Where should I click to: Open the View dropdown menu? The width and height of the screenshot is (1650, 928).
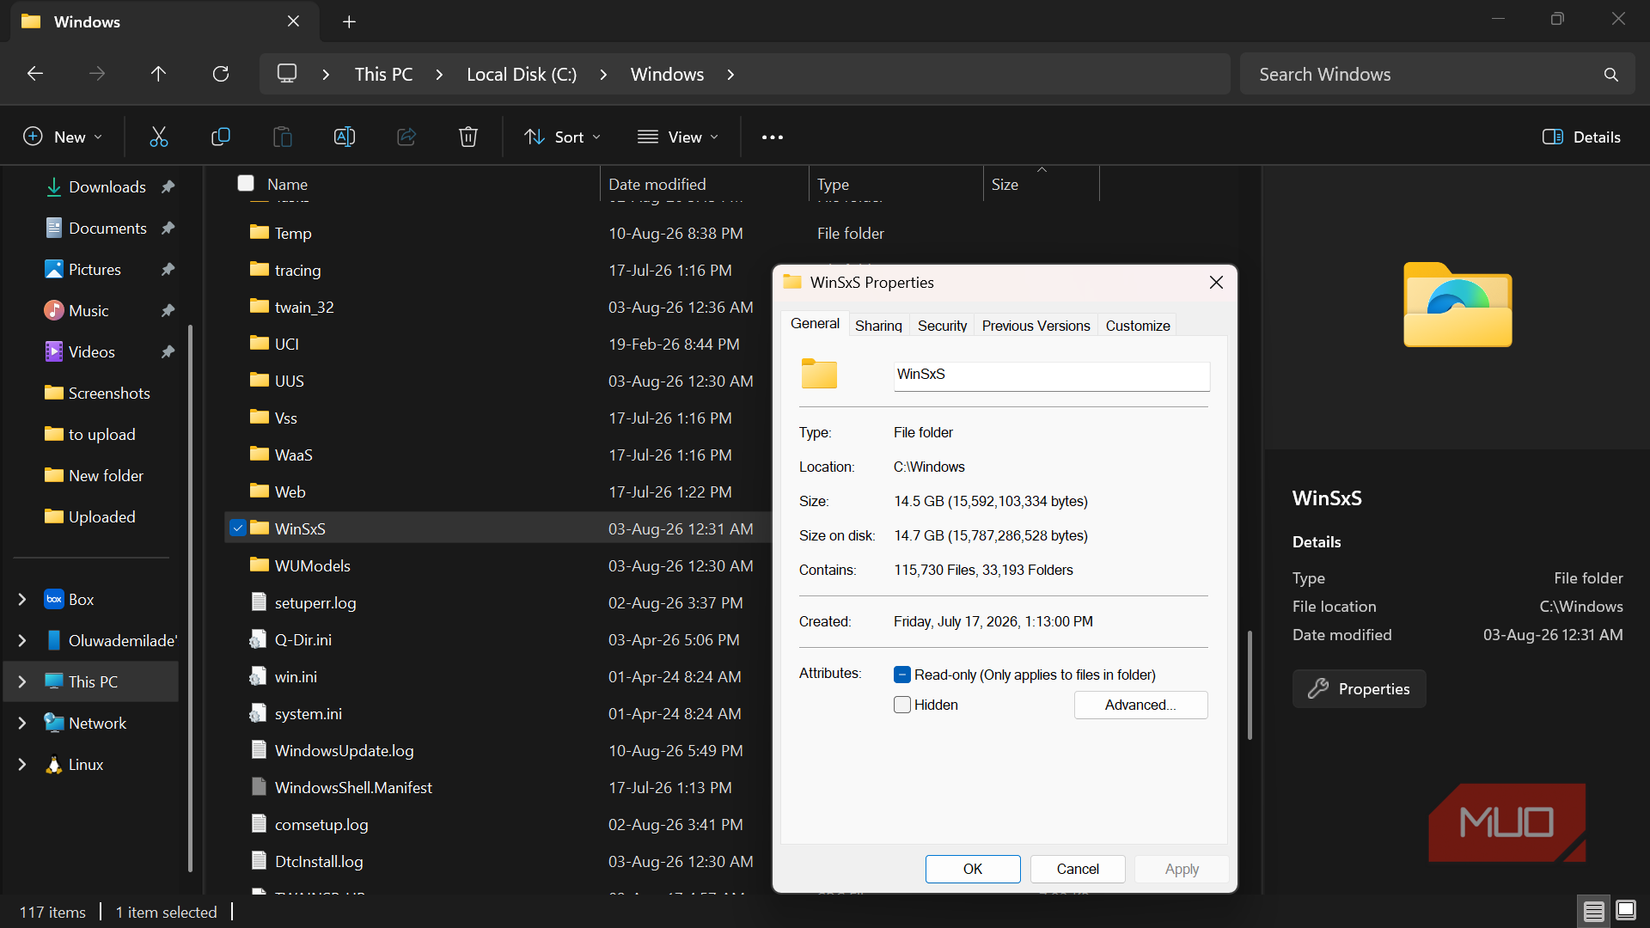click(x=678, y=137)
